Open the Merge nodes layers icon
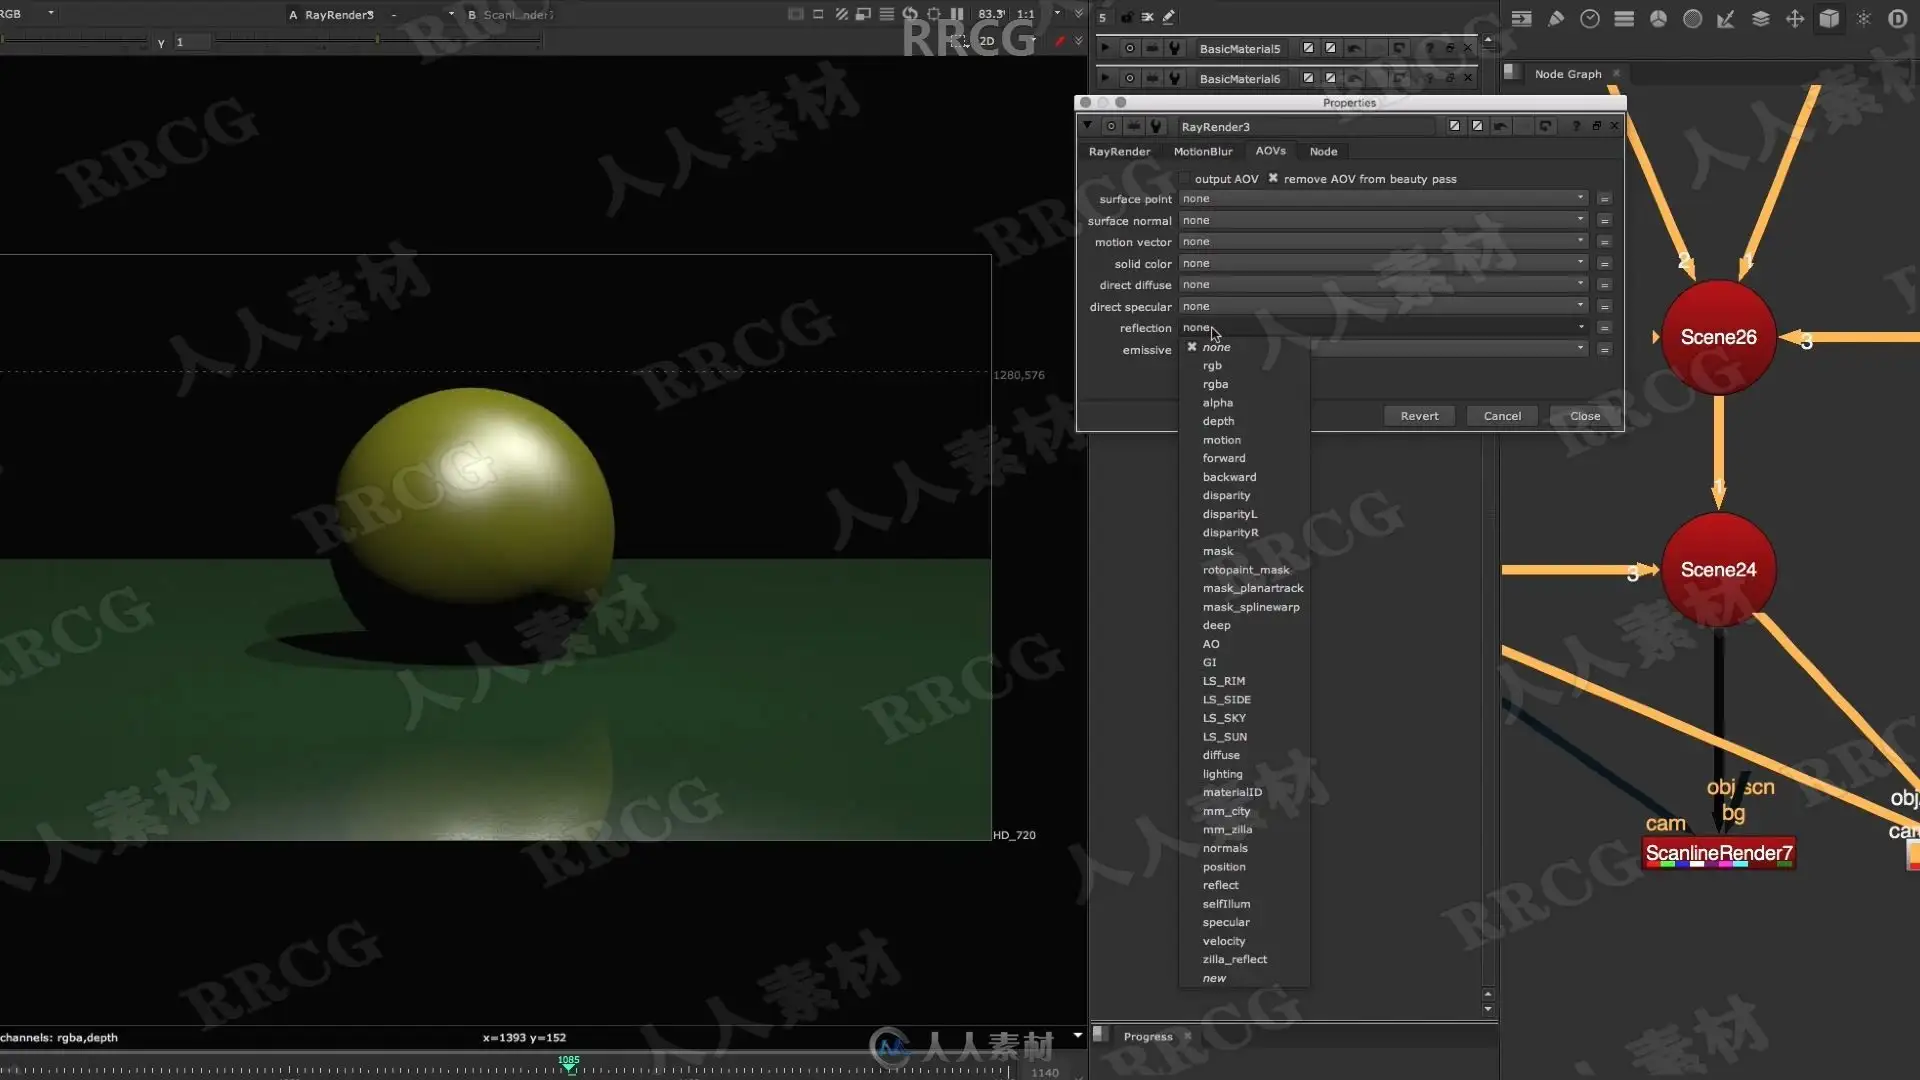Image resolution: width=1920 pixels, height=1080 pixels. pyautogui.click(x=1761, y=18)
